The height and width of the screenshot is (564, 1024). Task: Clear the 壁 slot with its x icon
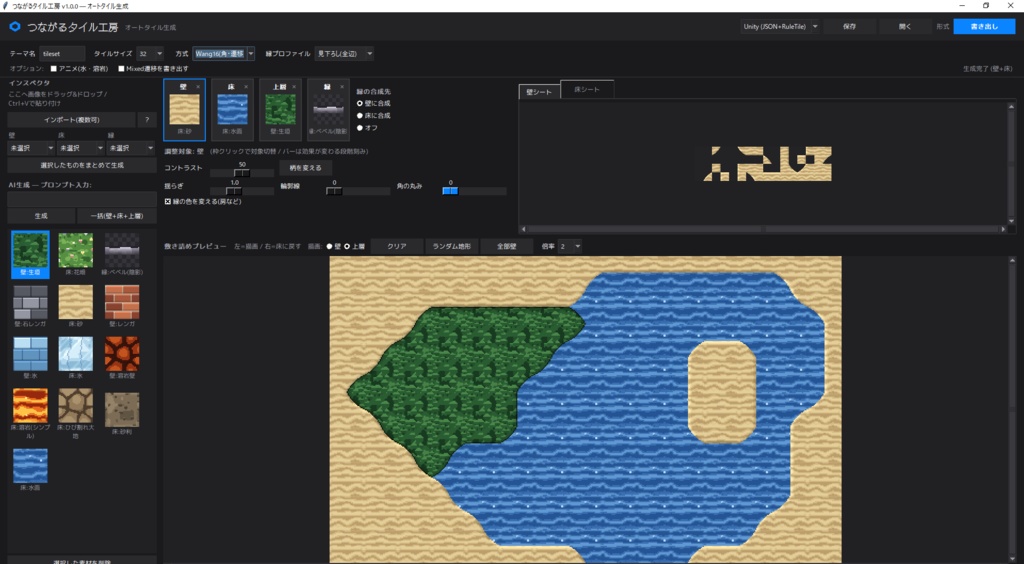pyautogui.click(x=198, y=87)
